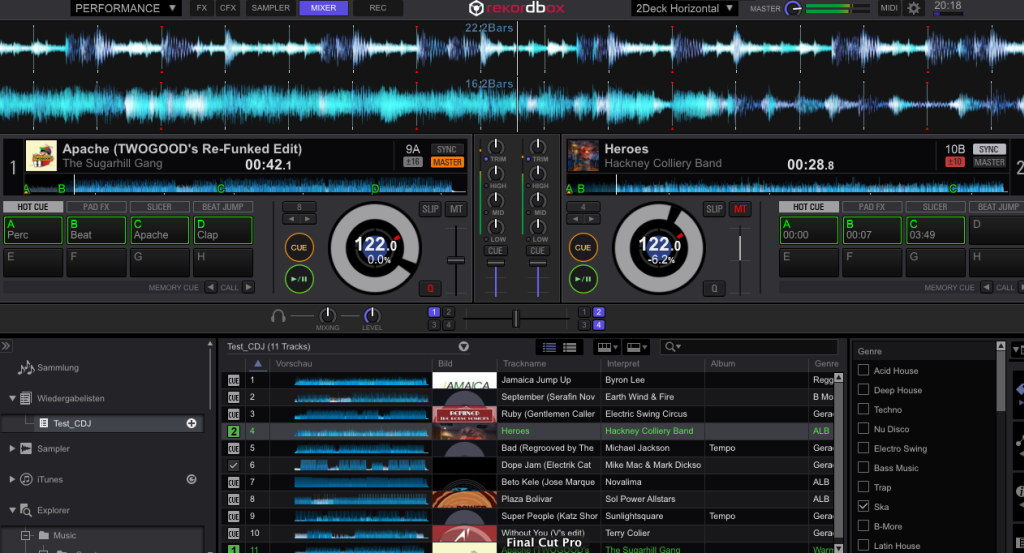Click the iTunes refresh icon
The height and width of the screenshot is (553, 1024).
[191, 480]
